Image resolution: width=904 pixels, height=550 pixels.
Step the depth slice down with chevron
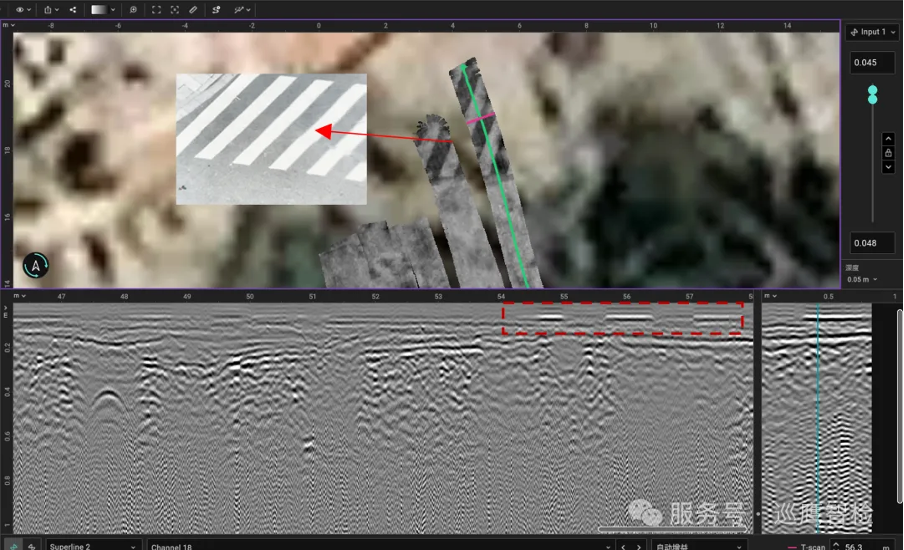(x=888, y=167)
